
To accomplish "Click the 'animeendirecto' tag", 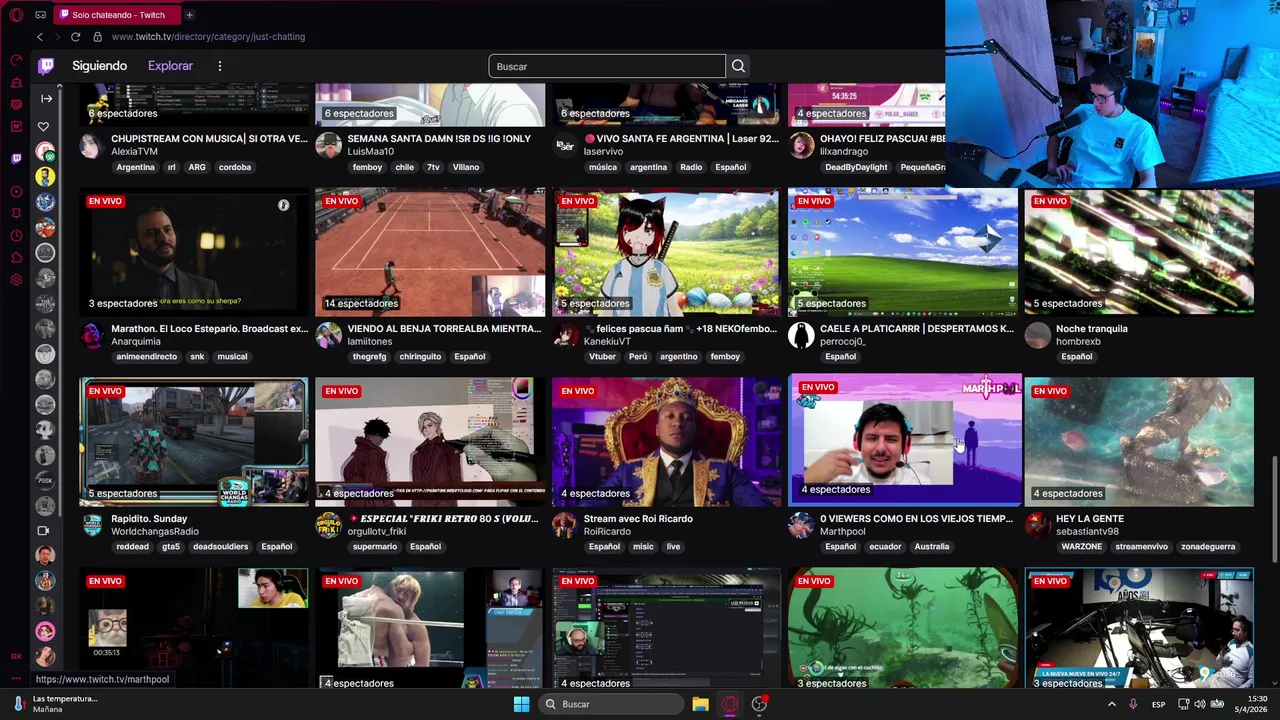I will 147,357.
